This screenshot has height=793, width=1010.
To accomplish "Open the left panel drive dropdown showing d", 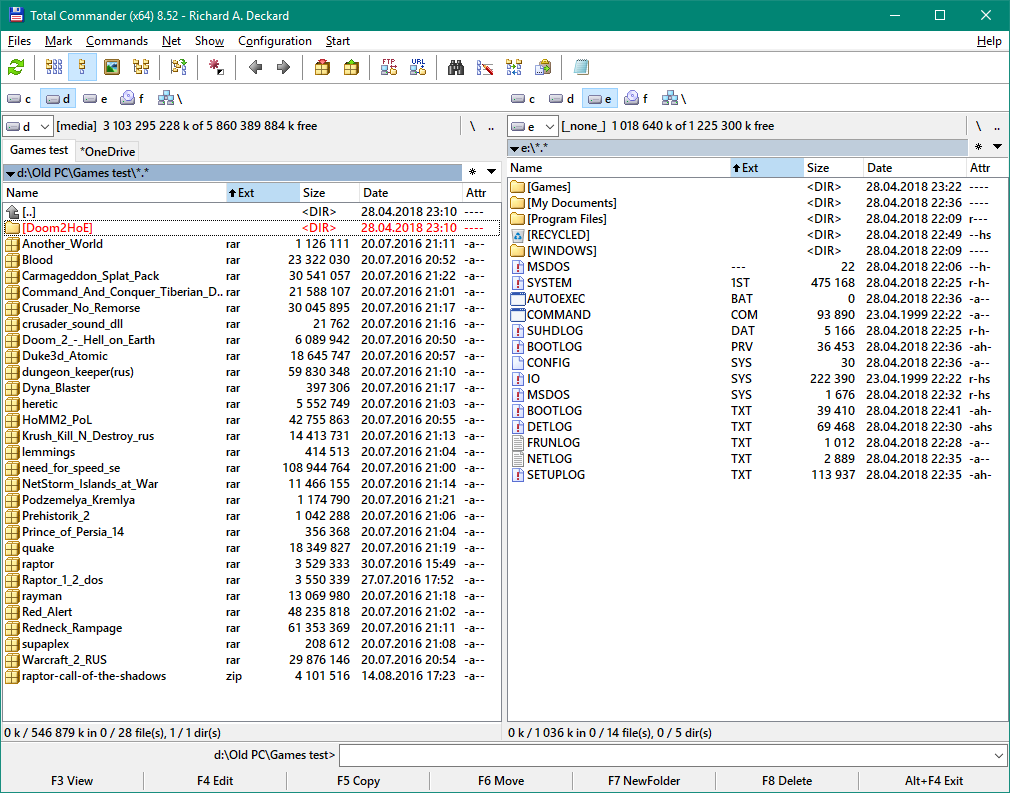I will [x=28, y=126].
